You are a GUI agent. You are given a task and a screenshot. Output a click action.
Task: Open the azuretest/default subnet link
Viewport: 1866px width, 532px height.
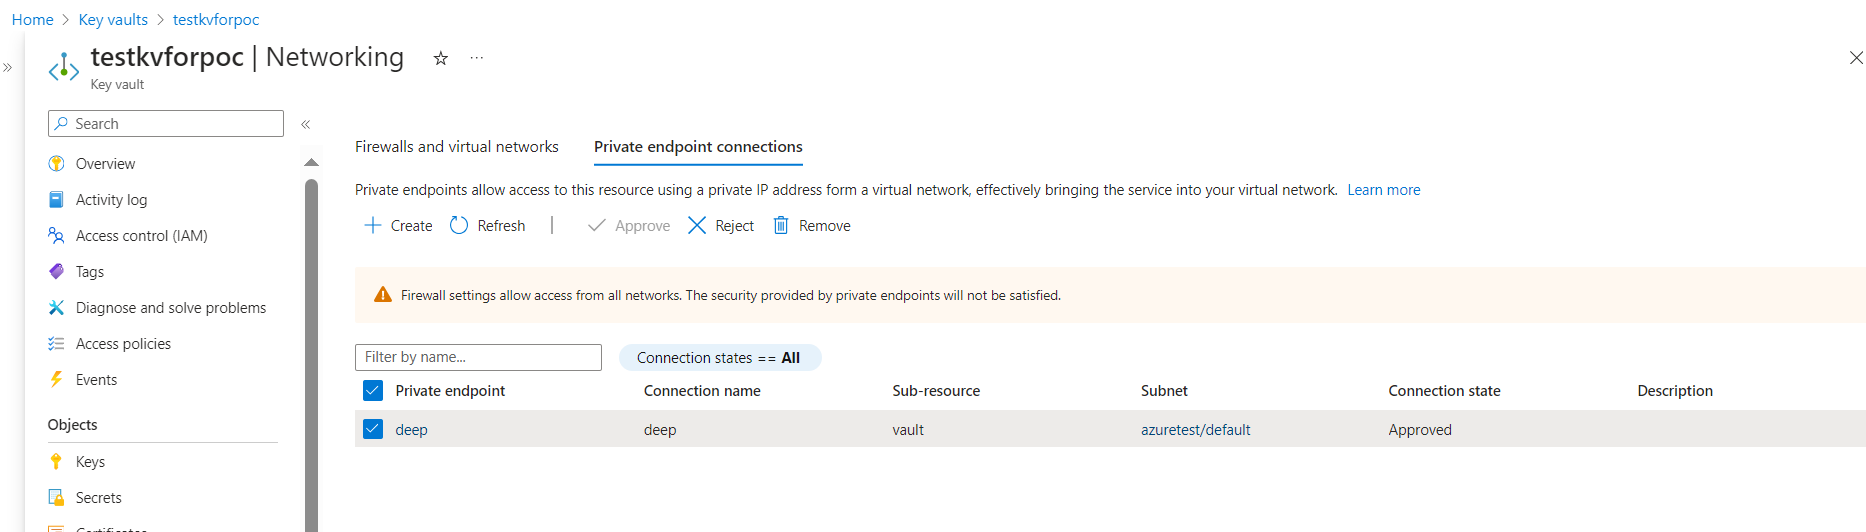[1196, 430]
